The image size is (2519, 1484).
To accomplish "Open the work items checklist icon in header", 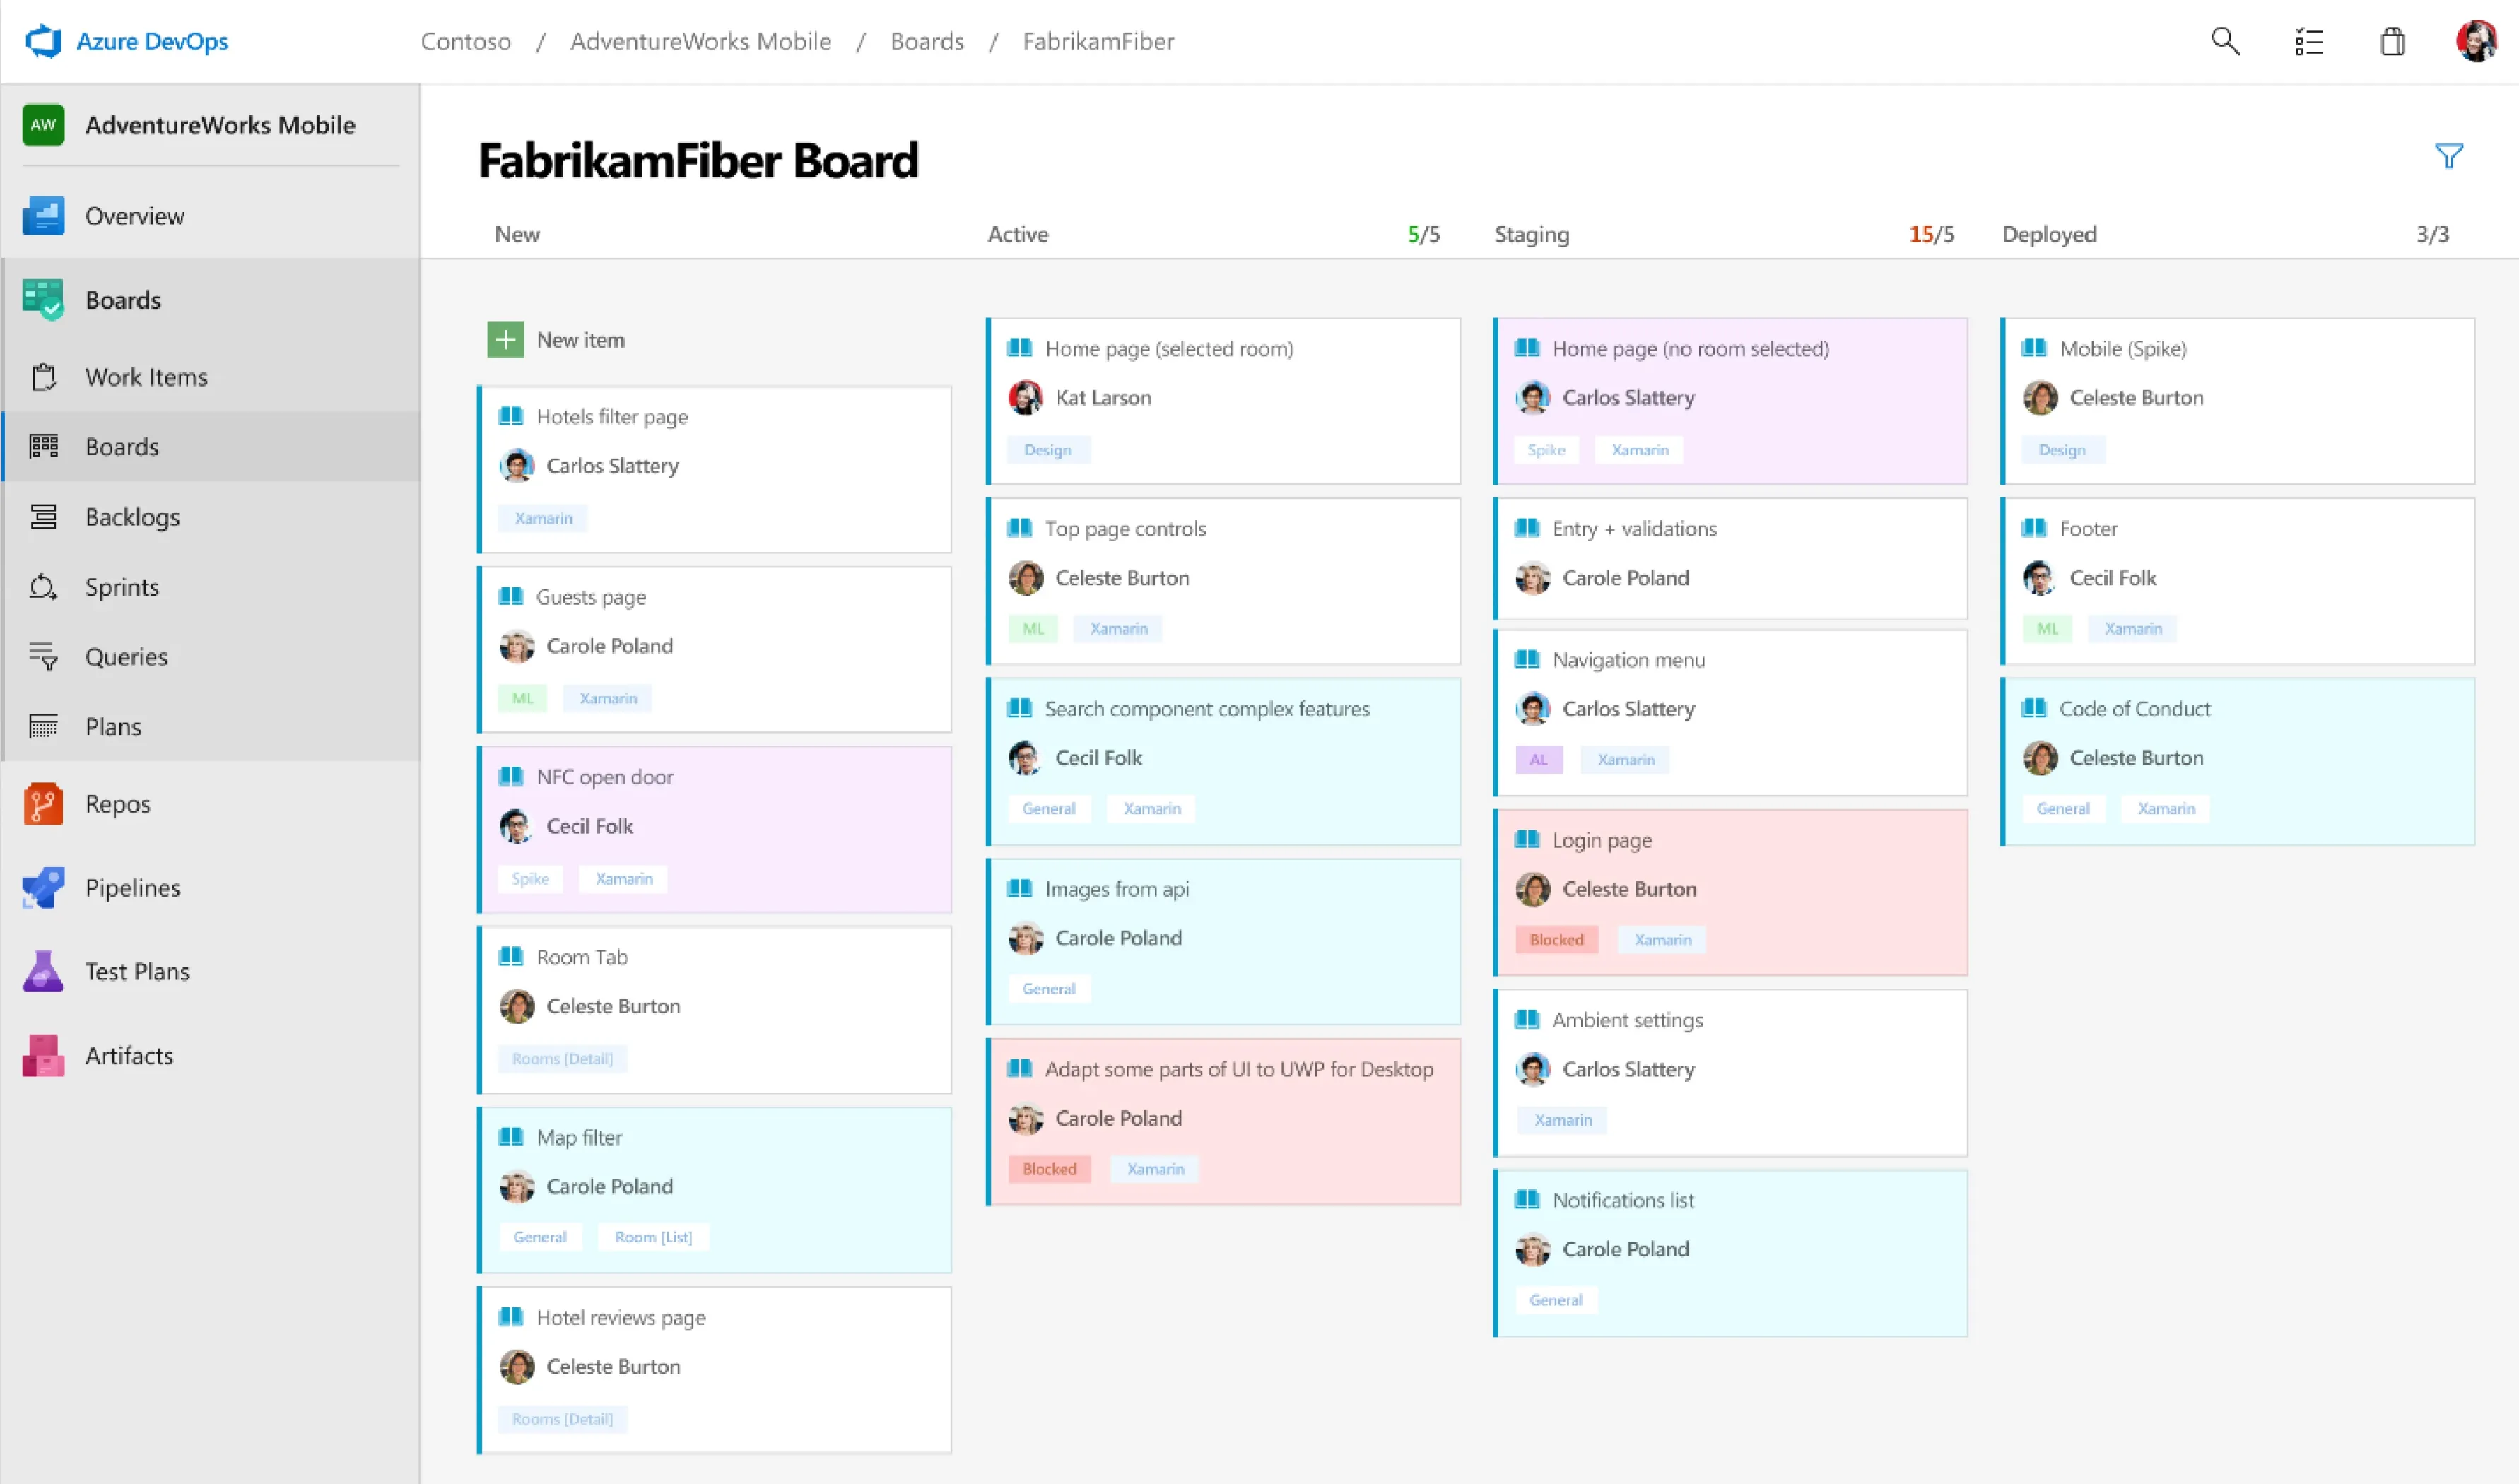I will [2308, 41].
